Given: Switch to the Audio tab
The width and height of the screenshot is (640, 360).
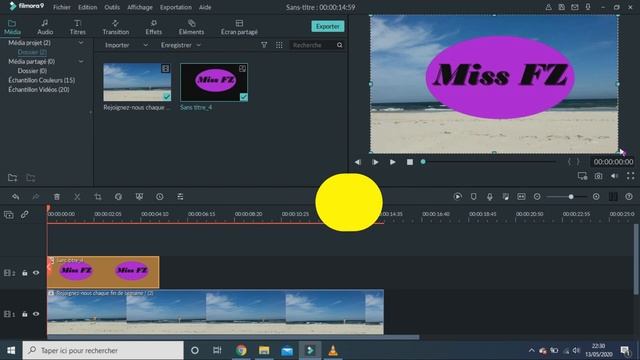Looking at the screenshot, I should click(x=45, y=27).
